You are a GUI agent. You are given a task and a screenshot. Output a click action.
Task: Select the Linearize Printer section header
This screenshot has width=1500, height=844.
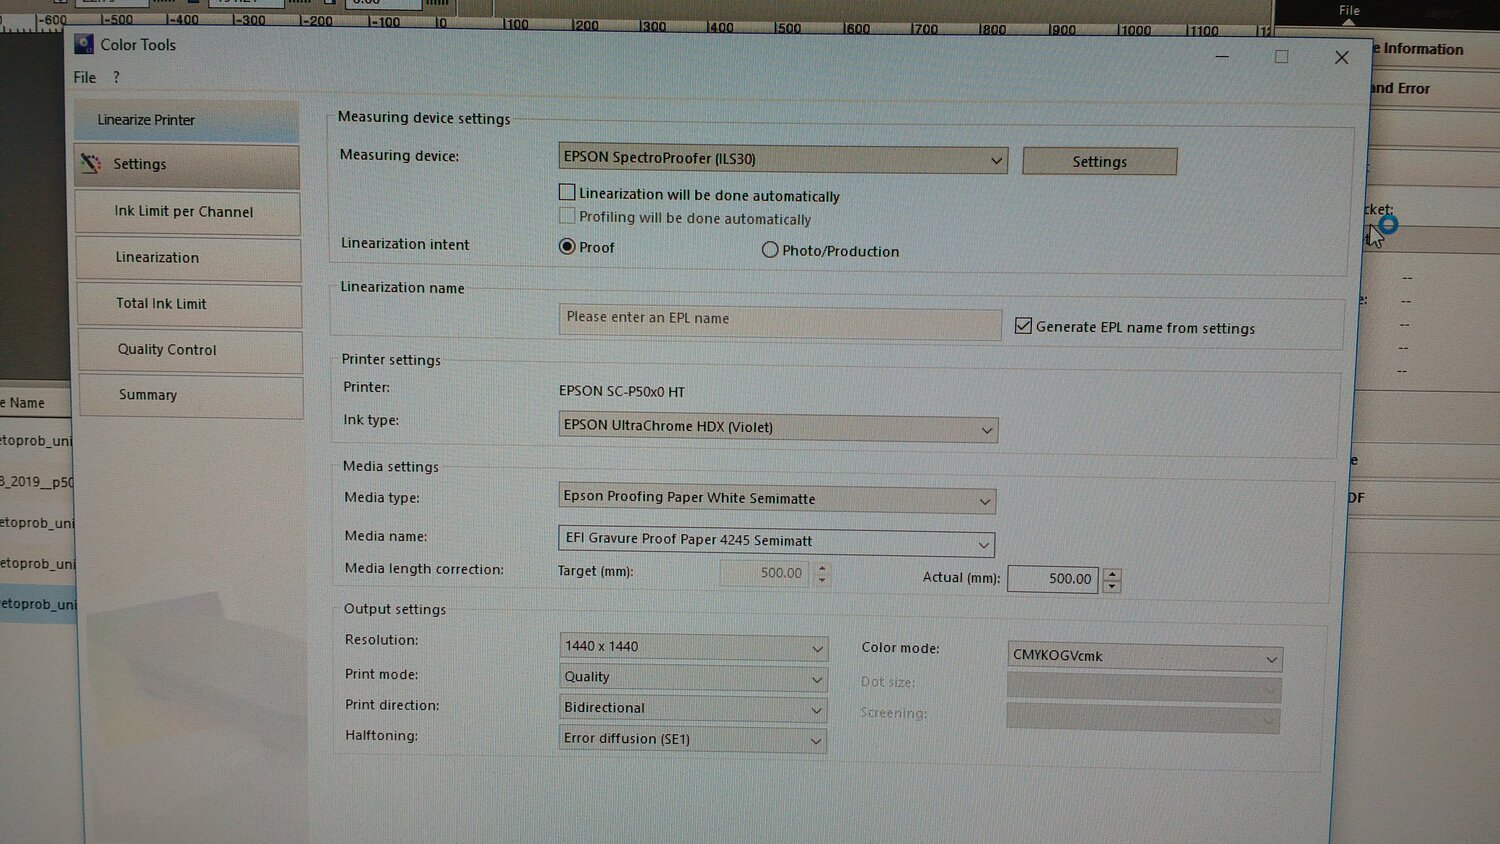186,120
